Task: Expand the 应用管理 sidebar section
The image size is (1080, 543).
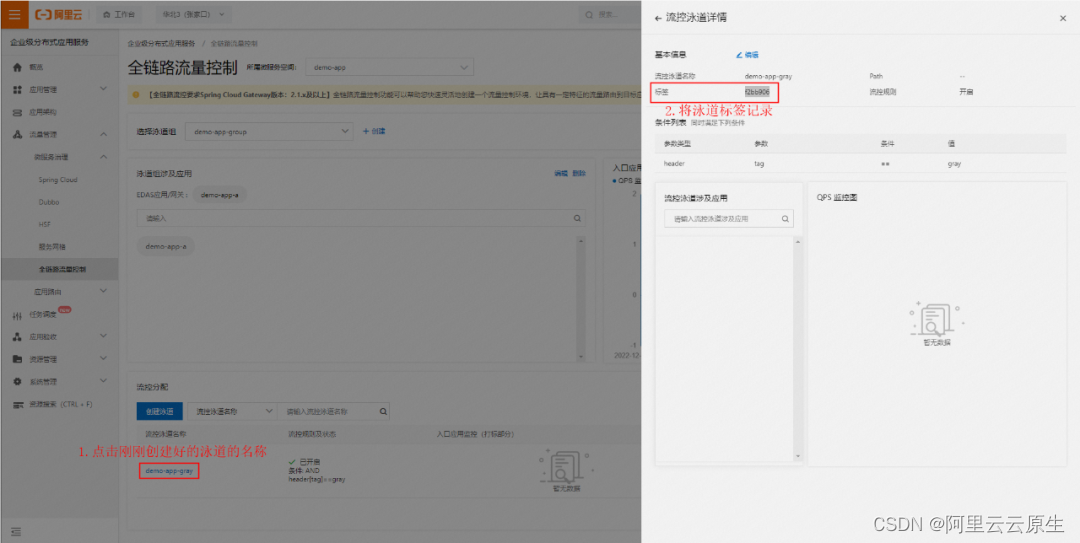Action: (103, 89)
